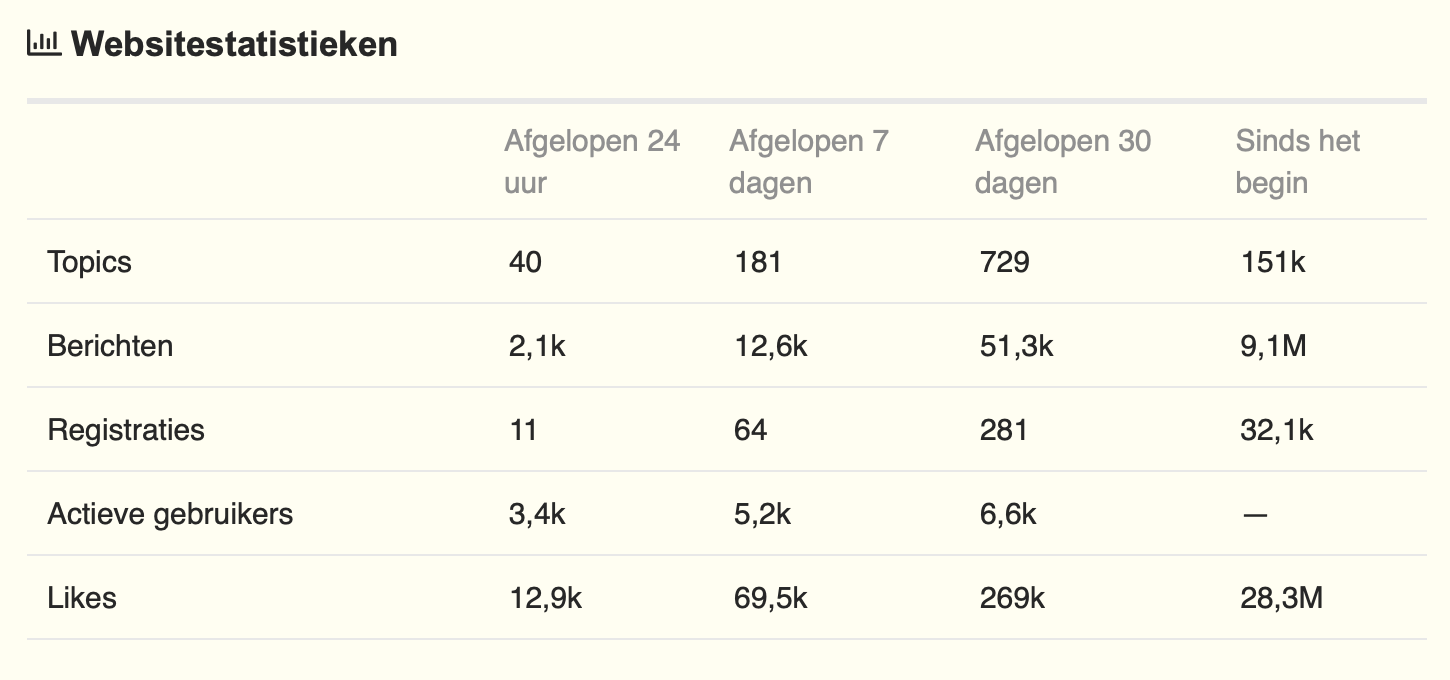Select the Afgelopen 30 dagen column header

coord(1062,162)
